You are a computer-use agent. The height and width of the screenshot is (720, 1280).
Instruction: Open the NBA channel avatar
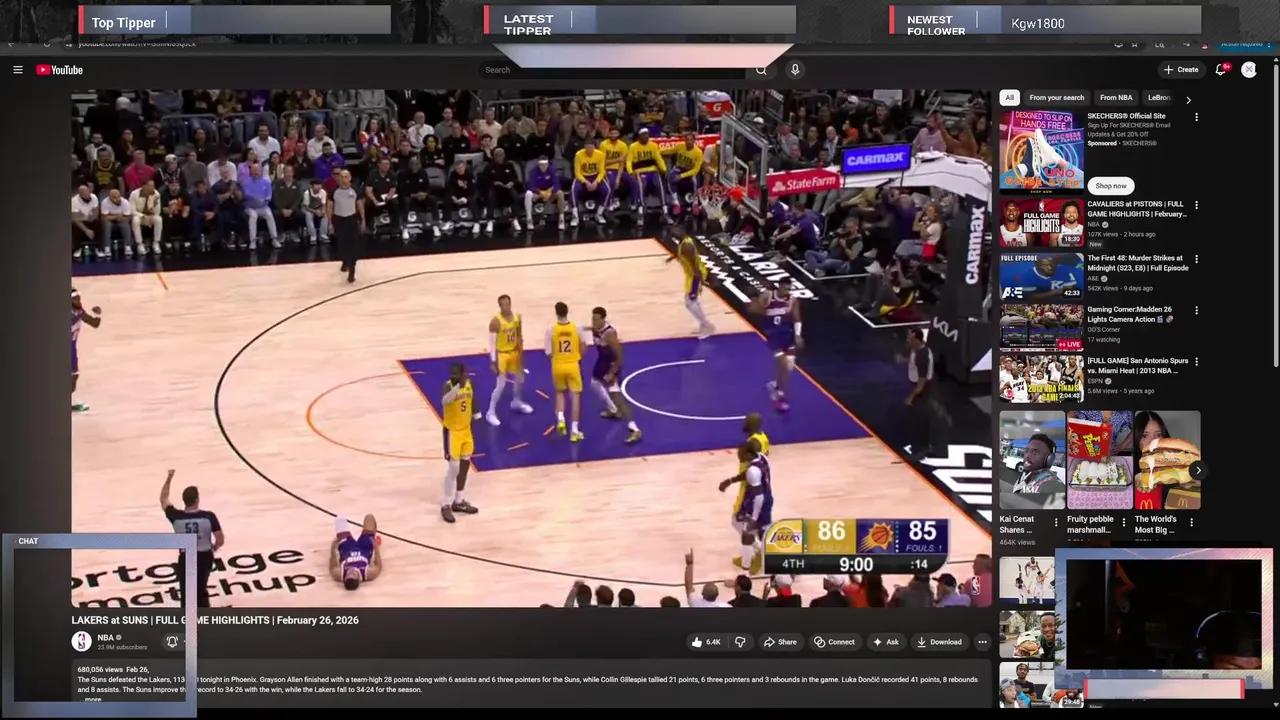[x=82, y=642]
